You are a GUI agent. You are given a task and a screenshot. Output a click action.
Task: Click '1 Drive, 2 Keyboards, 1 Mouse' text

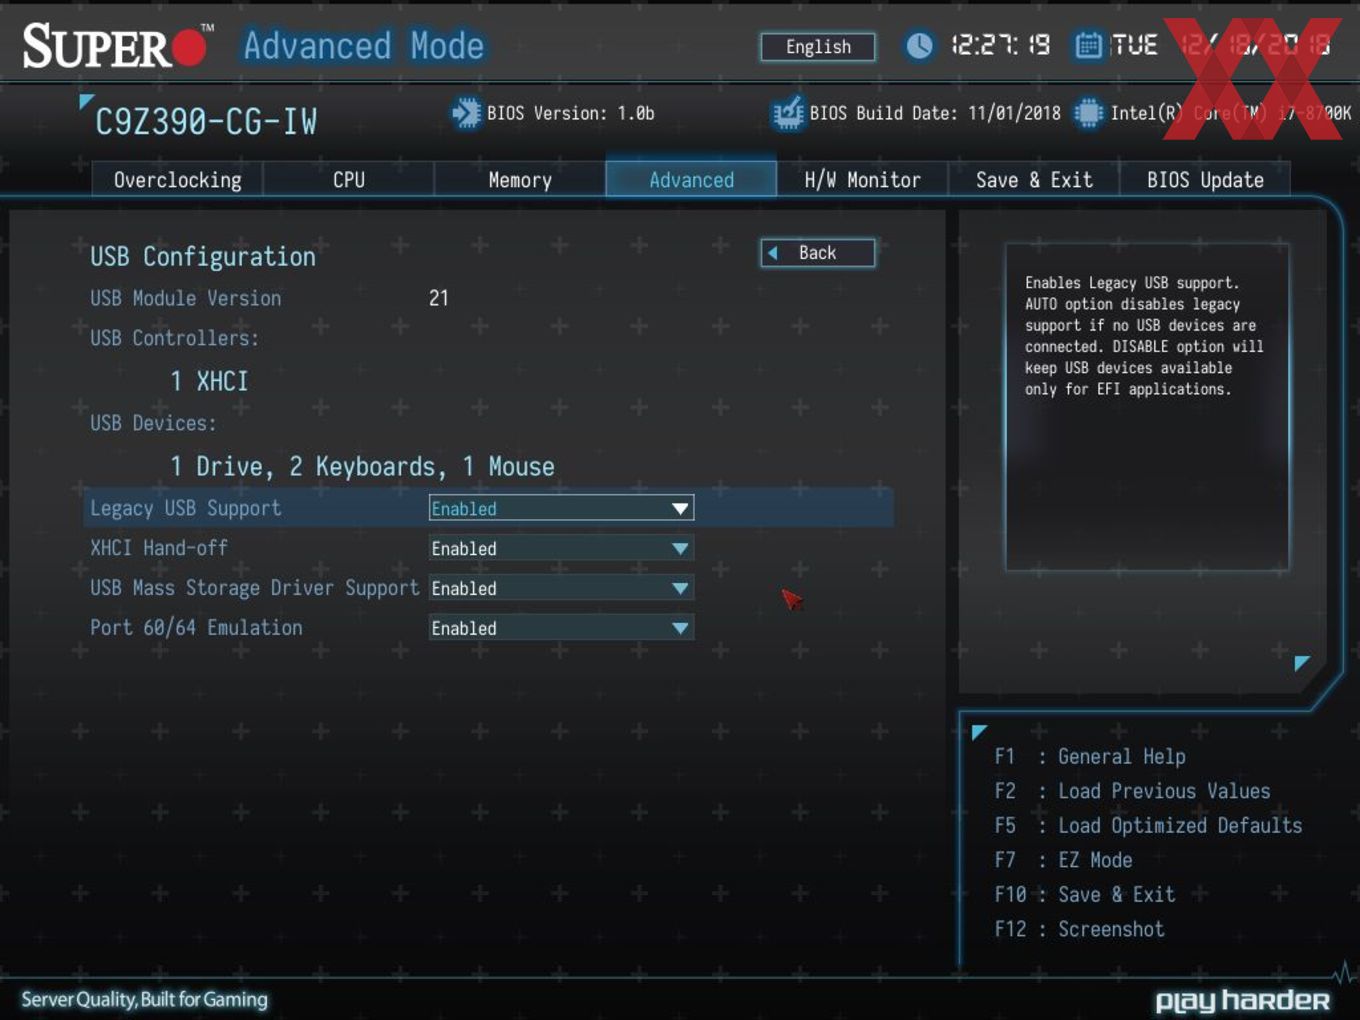point(362,466)
